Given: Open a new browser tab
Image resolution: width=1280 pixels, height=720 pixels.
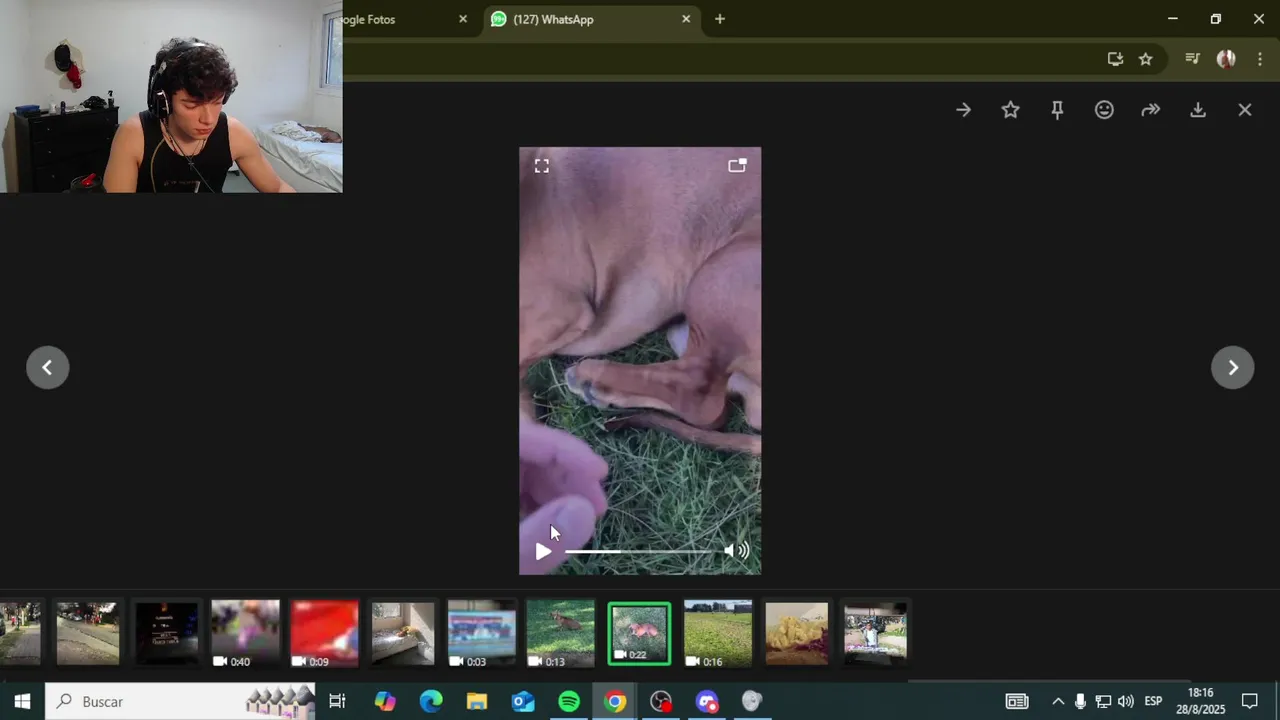Looking at the screenshot, I should [x=720, y=19].
